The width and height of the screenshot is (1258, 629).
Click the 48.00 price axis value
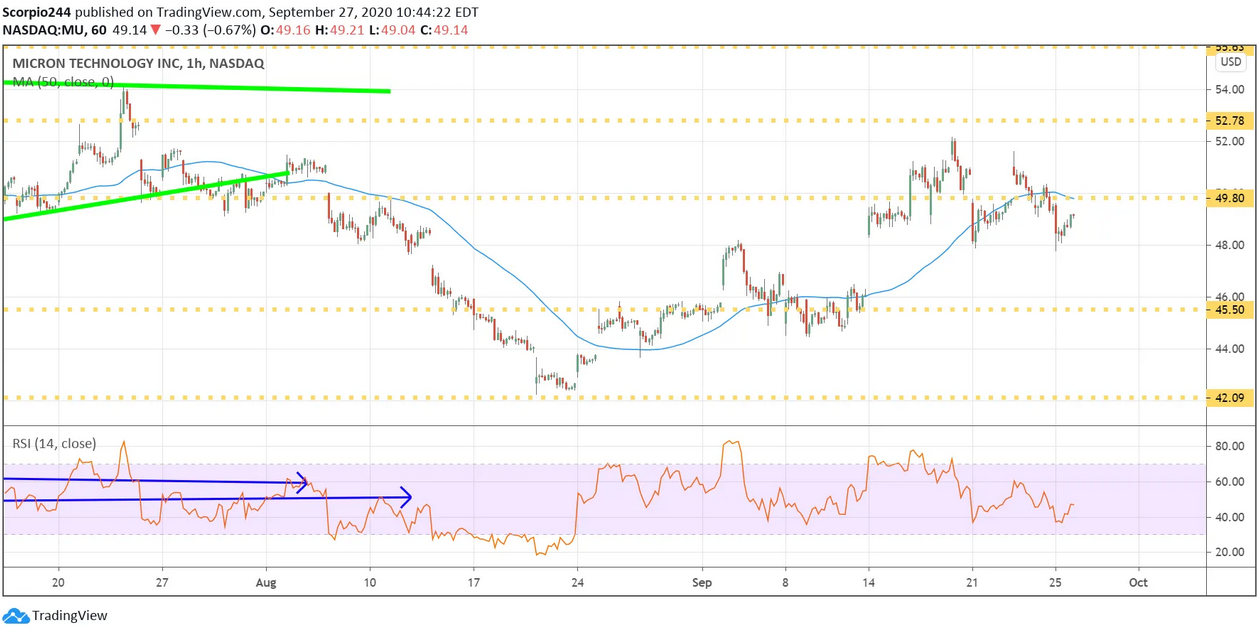pyautogui.click(x=1230, y=245)
